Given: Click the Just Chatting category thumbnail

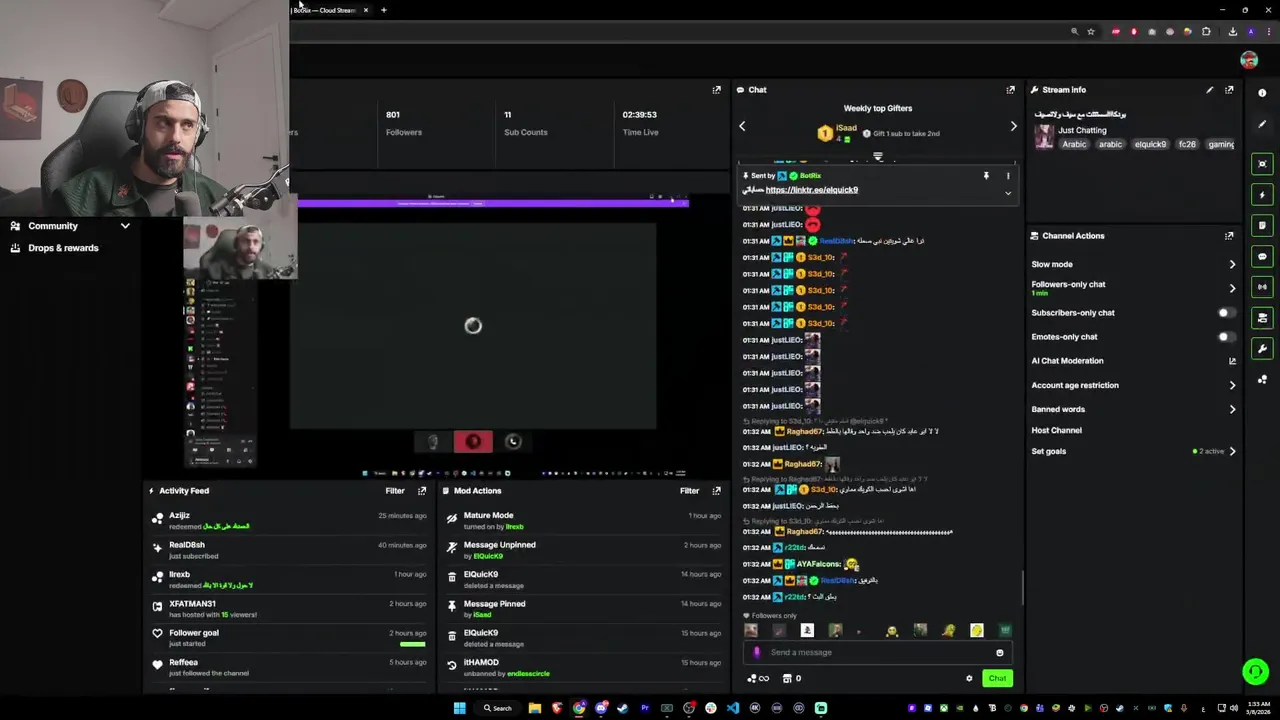Looking at the screenshot, I should click(1044, 137).
